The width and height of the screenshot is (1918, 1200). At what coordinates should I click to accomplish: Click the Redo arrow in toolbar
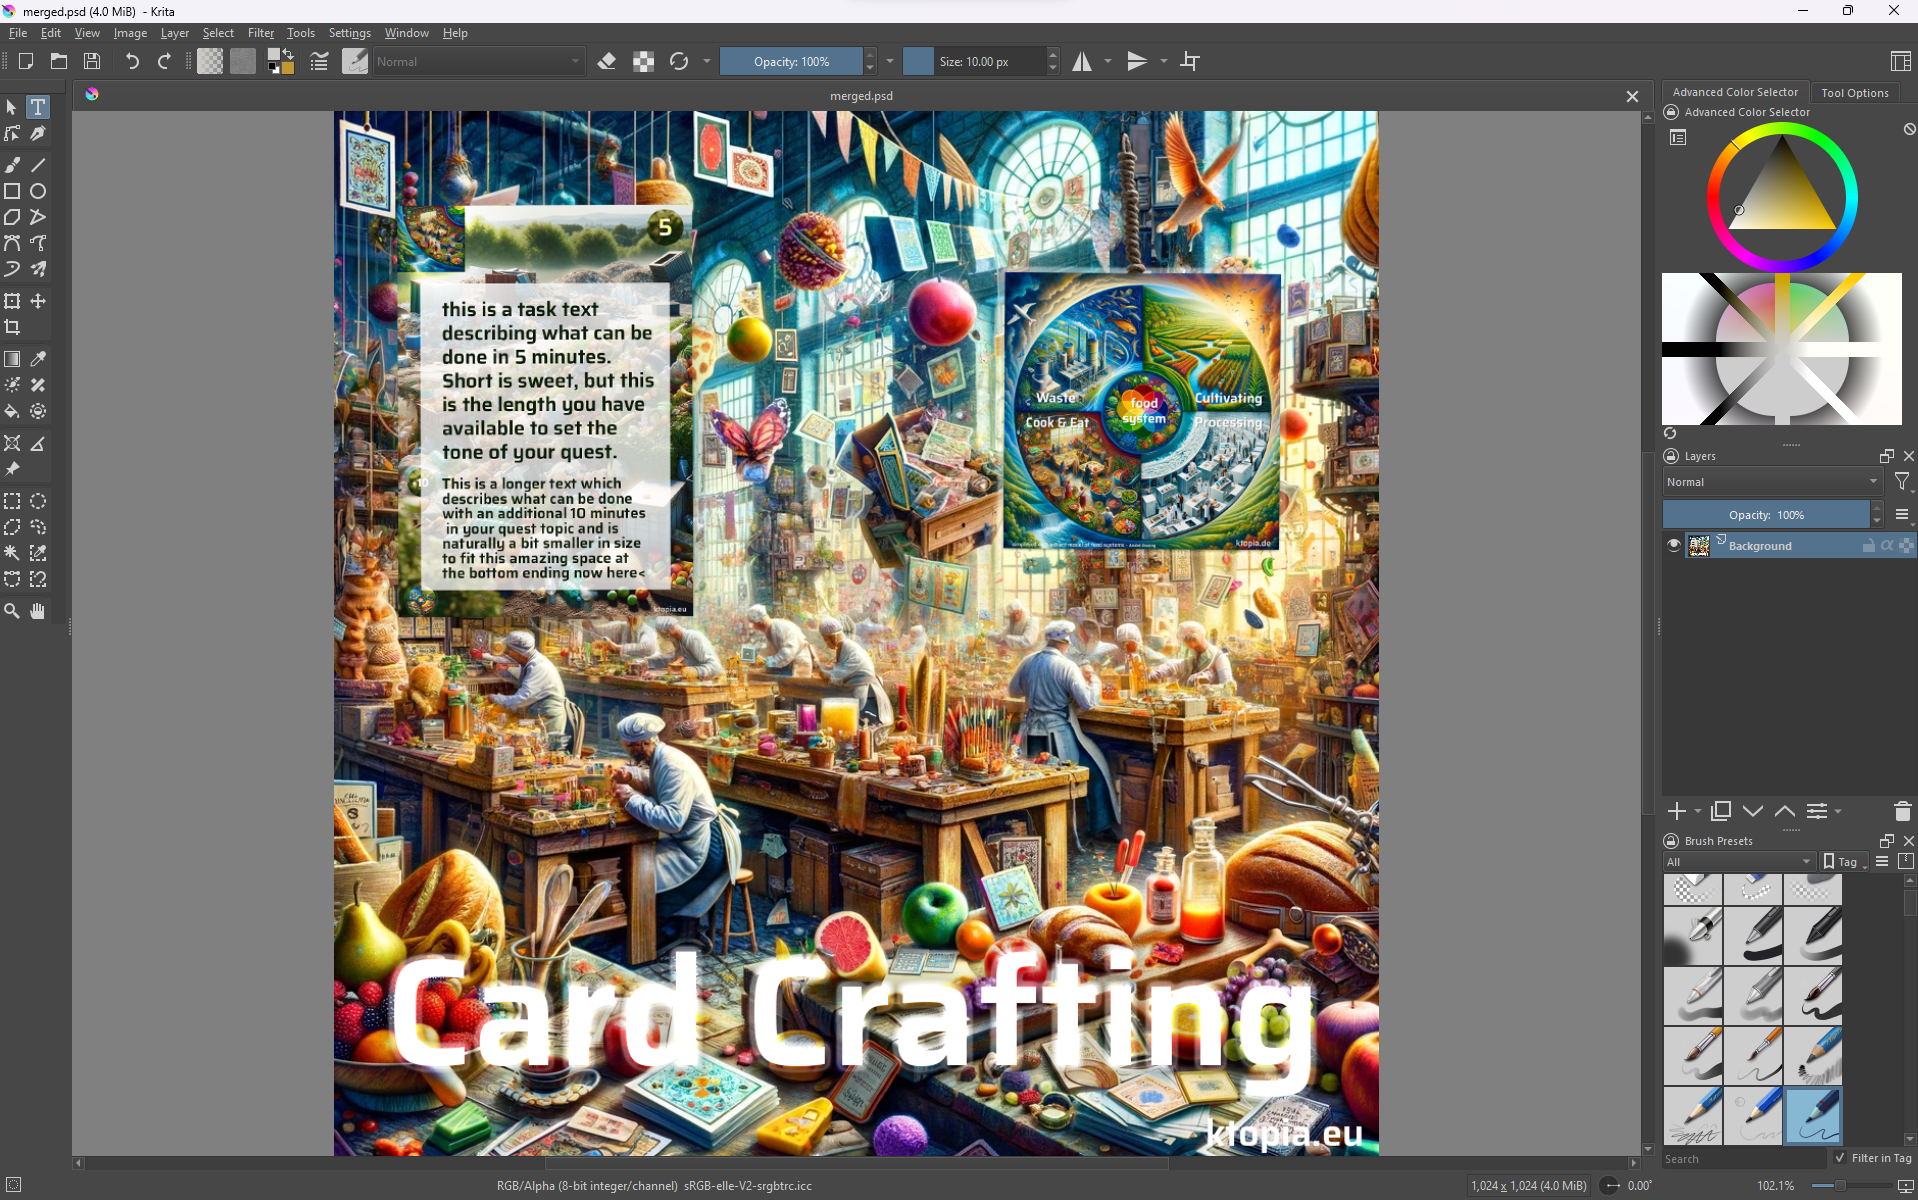coord(165,61)
